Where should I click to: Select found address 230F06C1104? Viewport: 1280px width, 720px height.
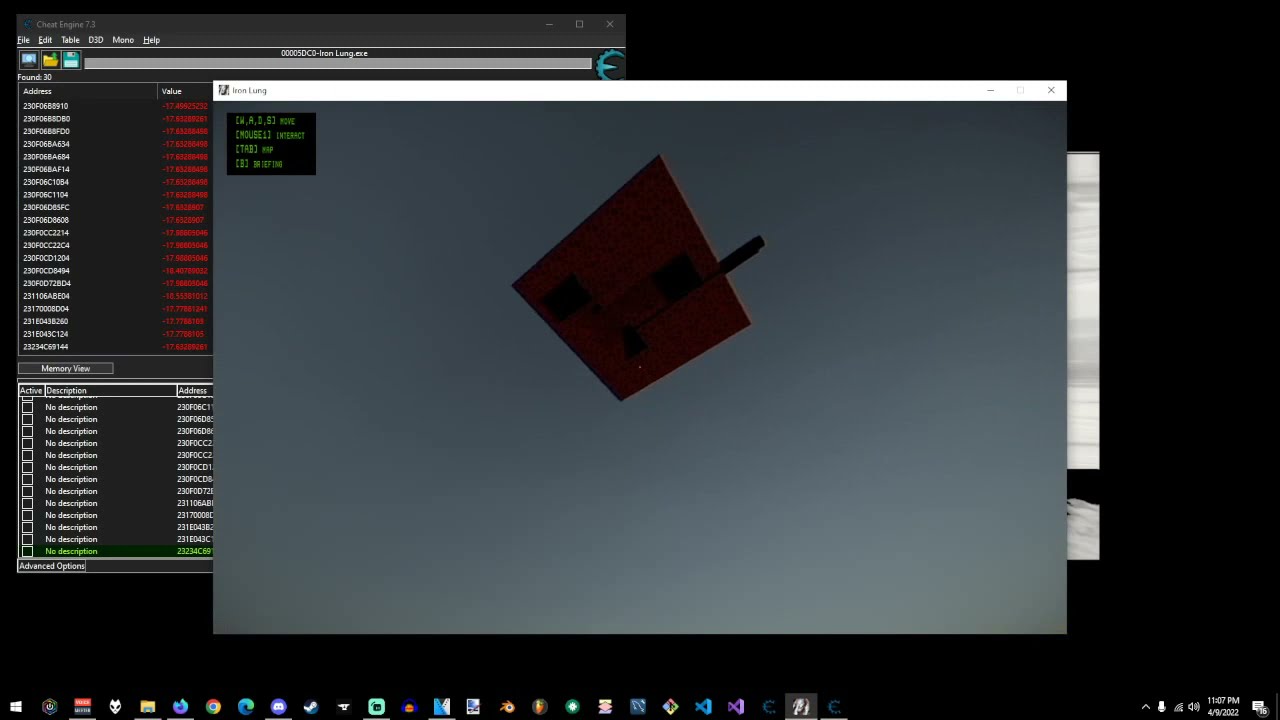point(46,195)
